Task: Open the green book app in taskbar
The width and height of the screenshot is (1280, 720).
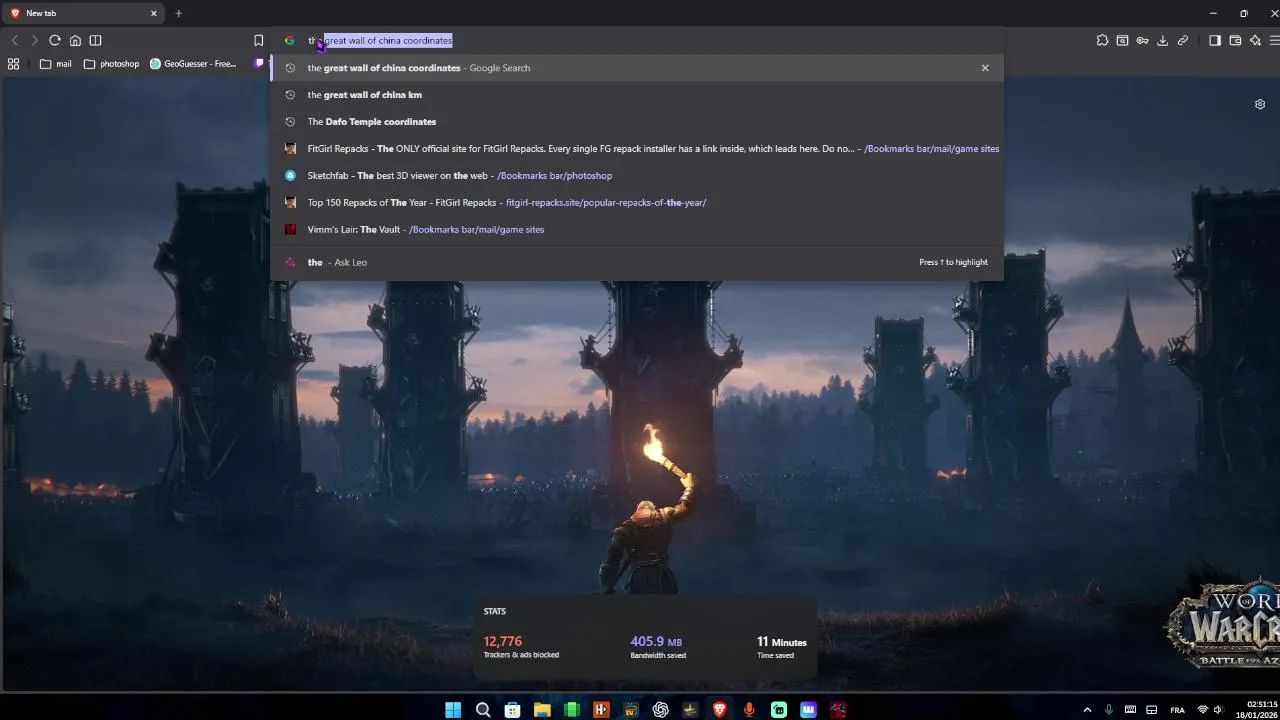Action: [571, 710]
